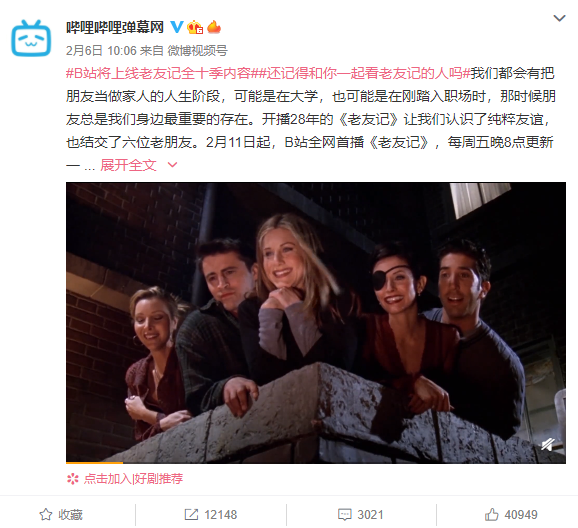This screenshot has height=528, width=578.
Task: Play the Friends video thumbnail
Action: coord(316,322)
